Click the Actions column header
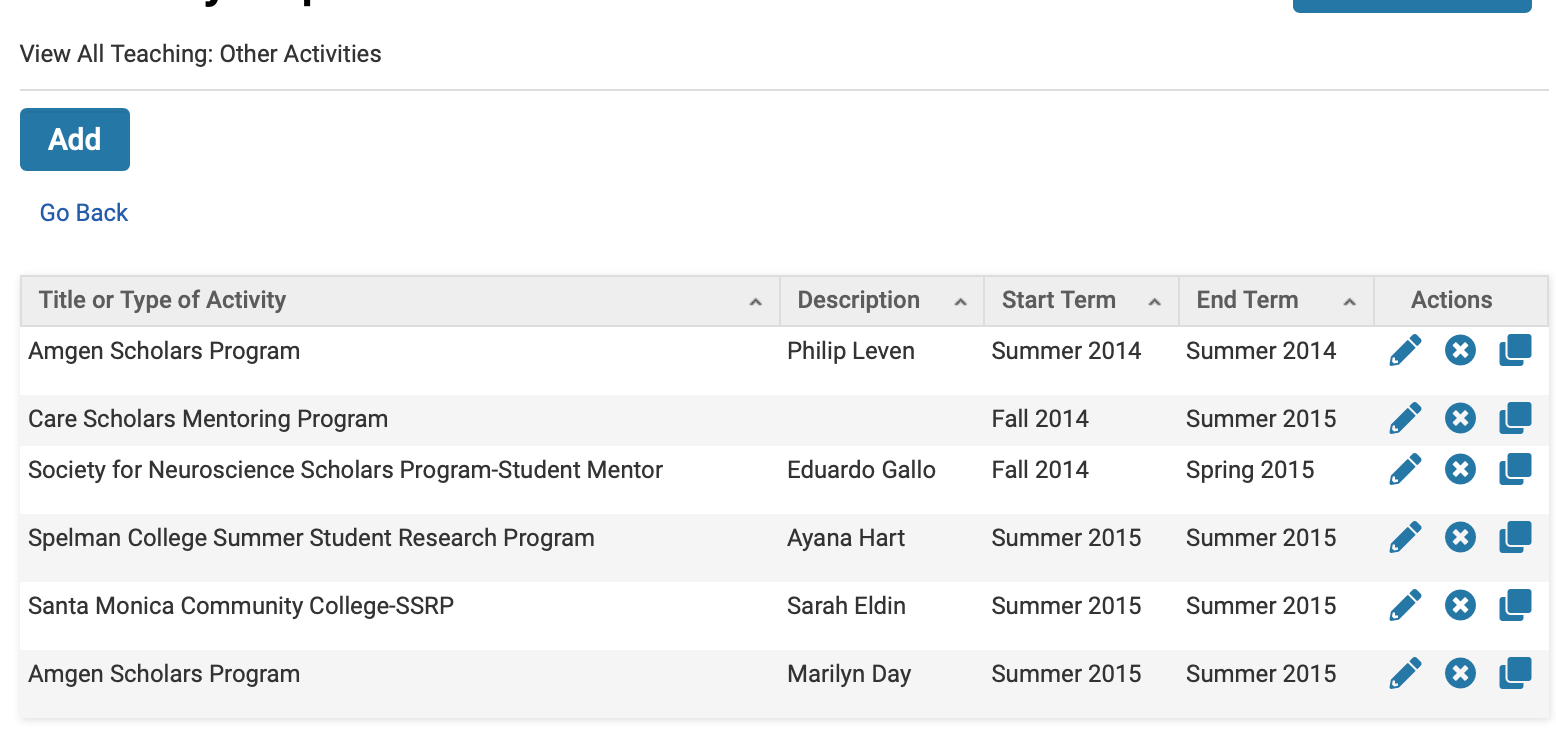The image size is (1556, 750). 1451,300
